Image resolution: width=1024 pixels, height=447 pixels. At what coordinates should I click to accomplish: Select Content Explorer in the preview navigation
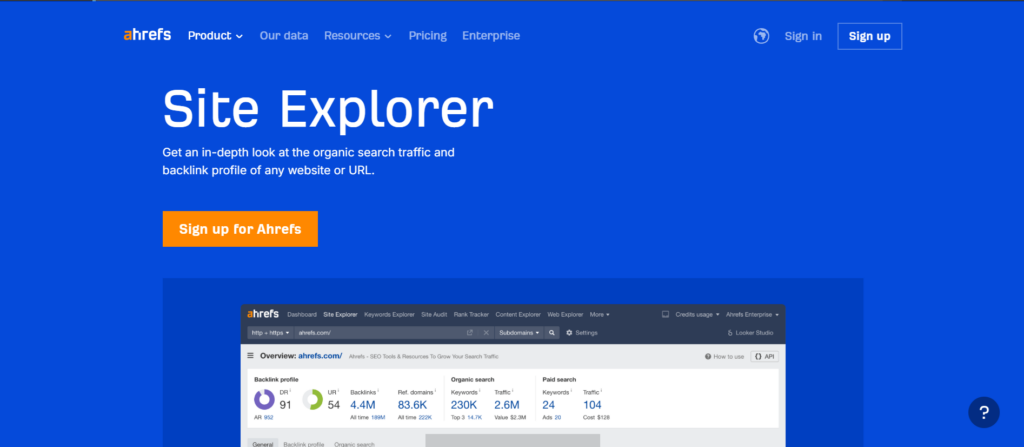click(518, 314)
